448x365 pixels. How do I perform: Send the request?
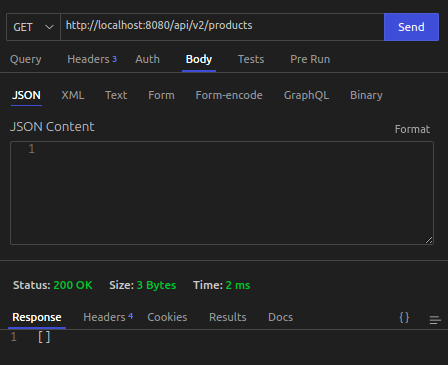click(411, 27)
